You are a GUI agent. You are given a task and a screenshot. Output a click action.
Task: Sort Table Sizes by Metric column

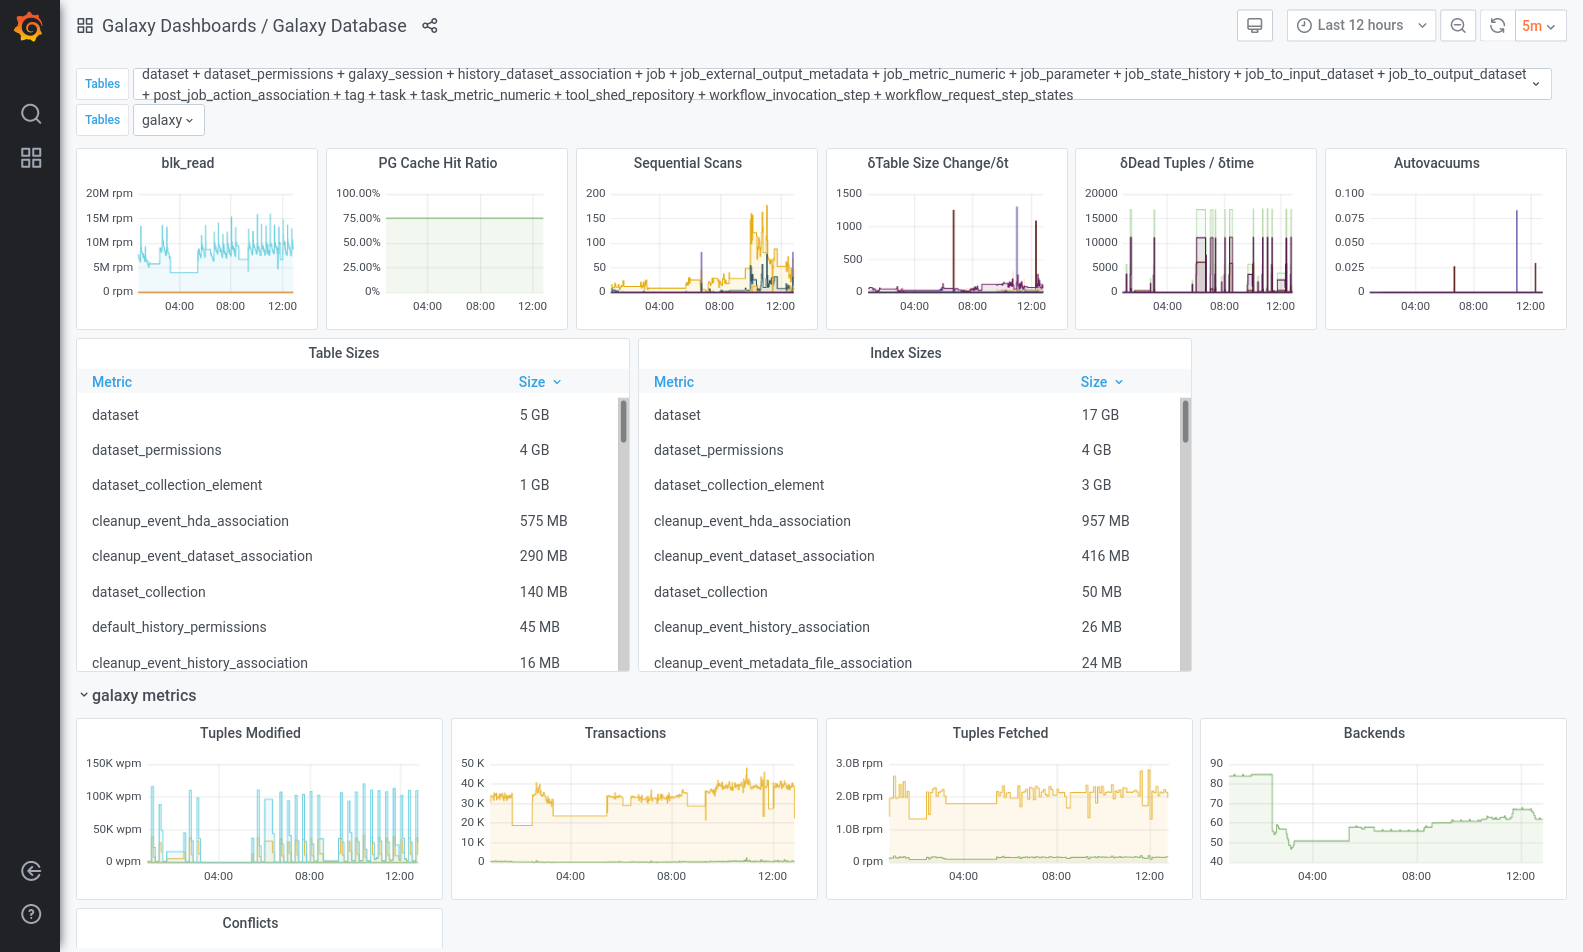pos(112,382)
